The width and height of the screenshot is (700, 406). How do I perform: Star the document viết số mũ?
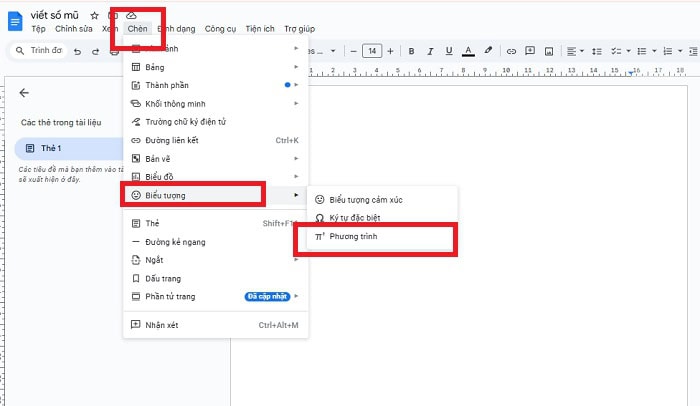click(94, 16)
